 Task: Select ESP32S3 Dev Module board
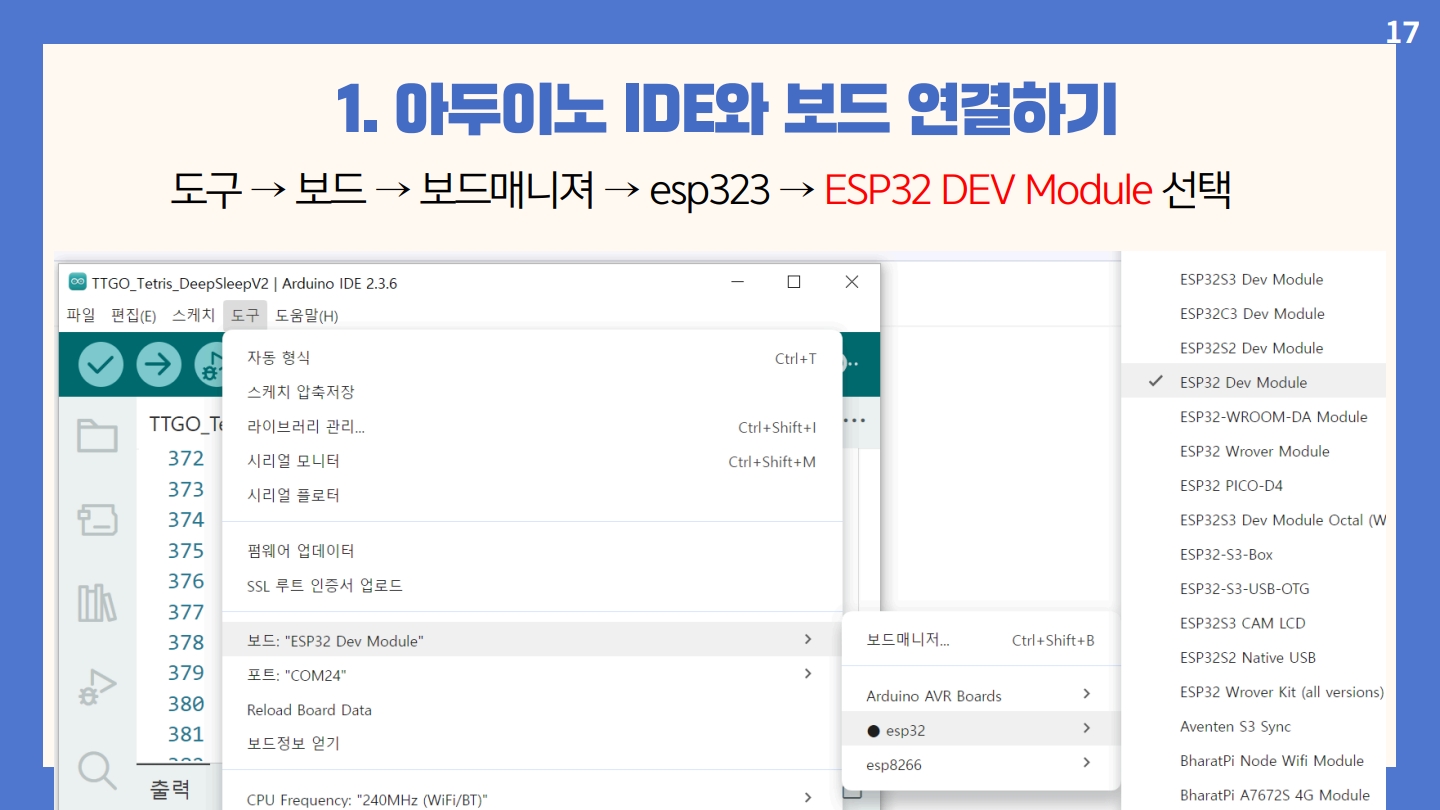(x=1254, y=279)
